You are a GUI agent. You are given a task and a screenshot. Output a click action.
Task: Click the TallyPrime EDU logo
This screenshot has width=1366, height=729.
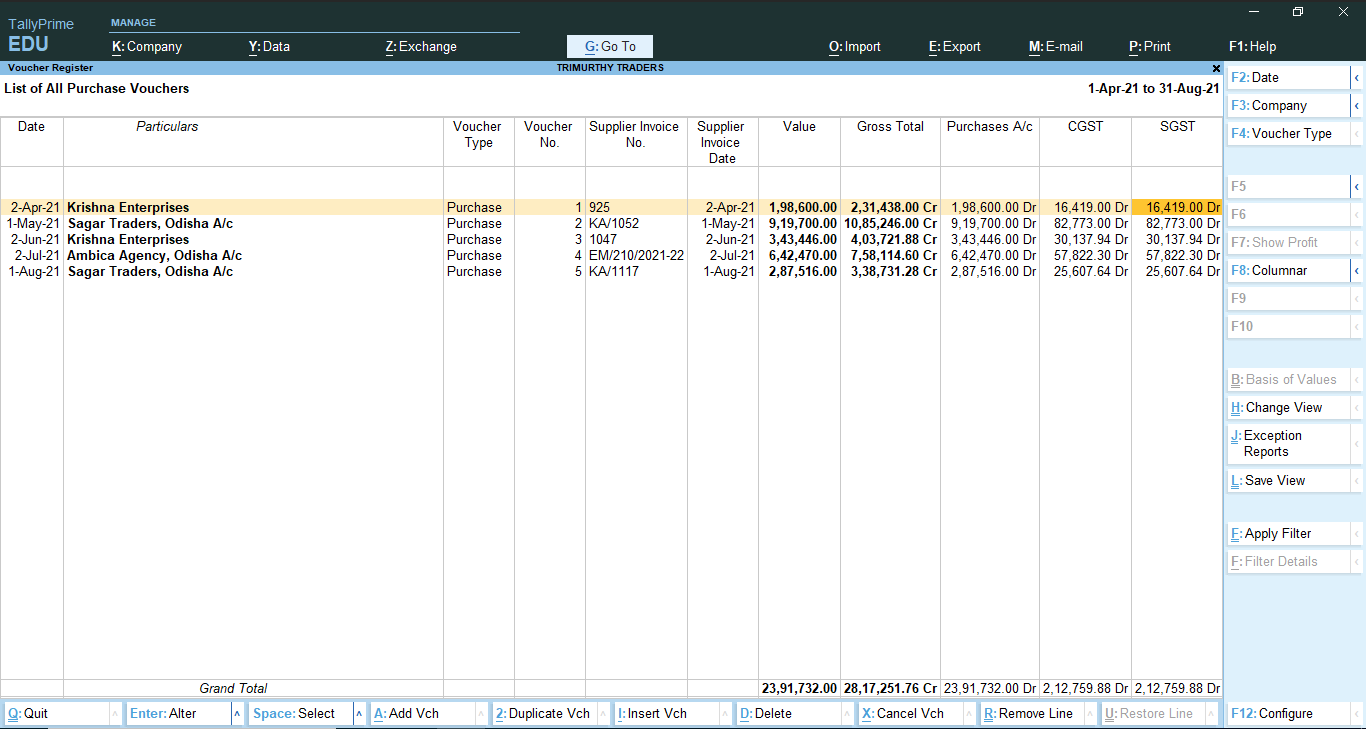coord(41,35)
